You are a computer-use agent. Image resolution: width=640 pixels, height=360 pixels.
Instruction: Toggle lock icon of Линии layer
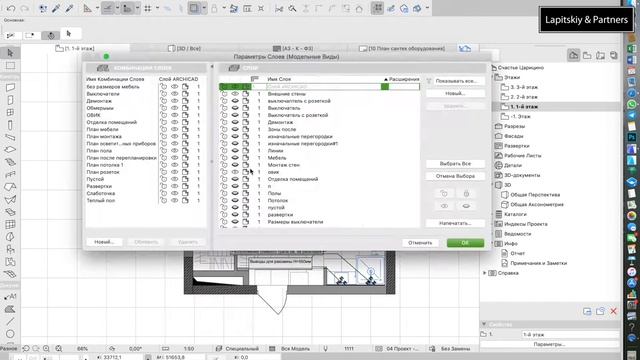coord(224,151)
